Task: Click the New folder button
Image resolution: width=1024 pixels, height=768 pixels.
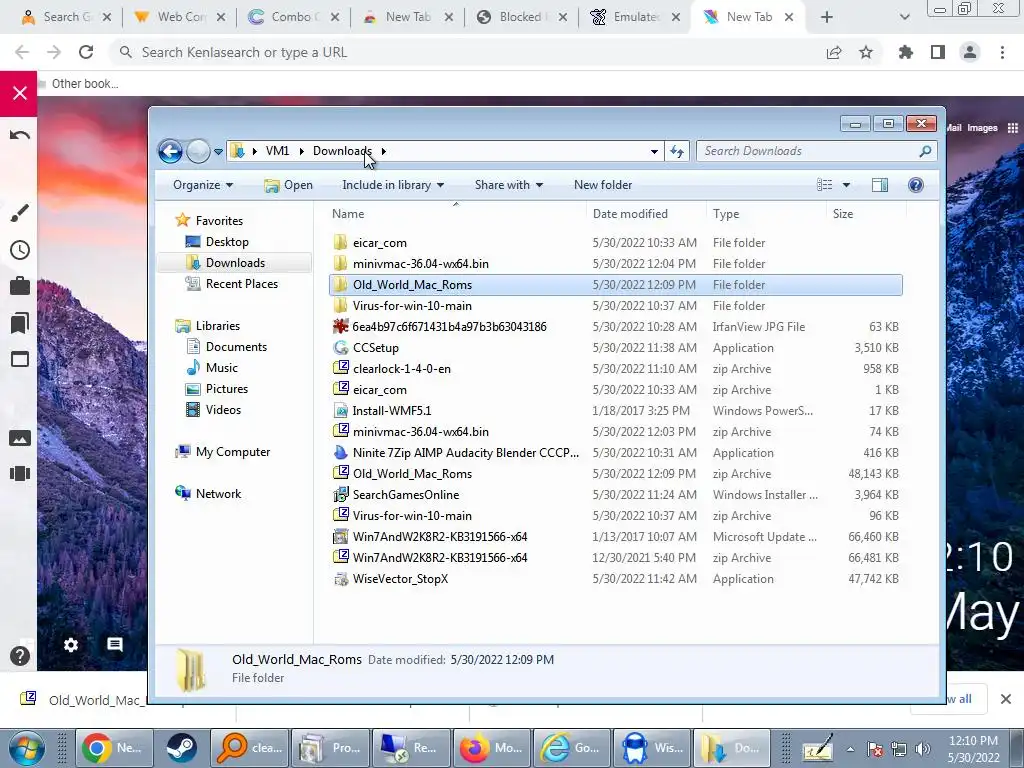Action: (x=603, y=185)
